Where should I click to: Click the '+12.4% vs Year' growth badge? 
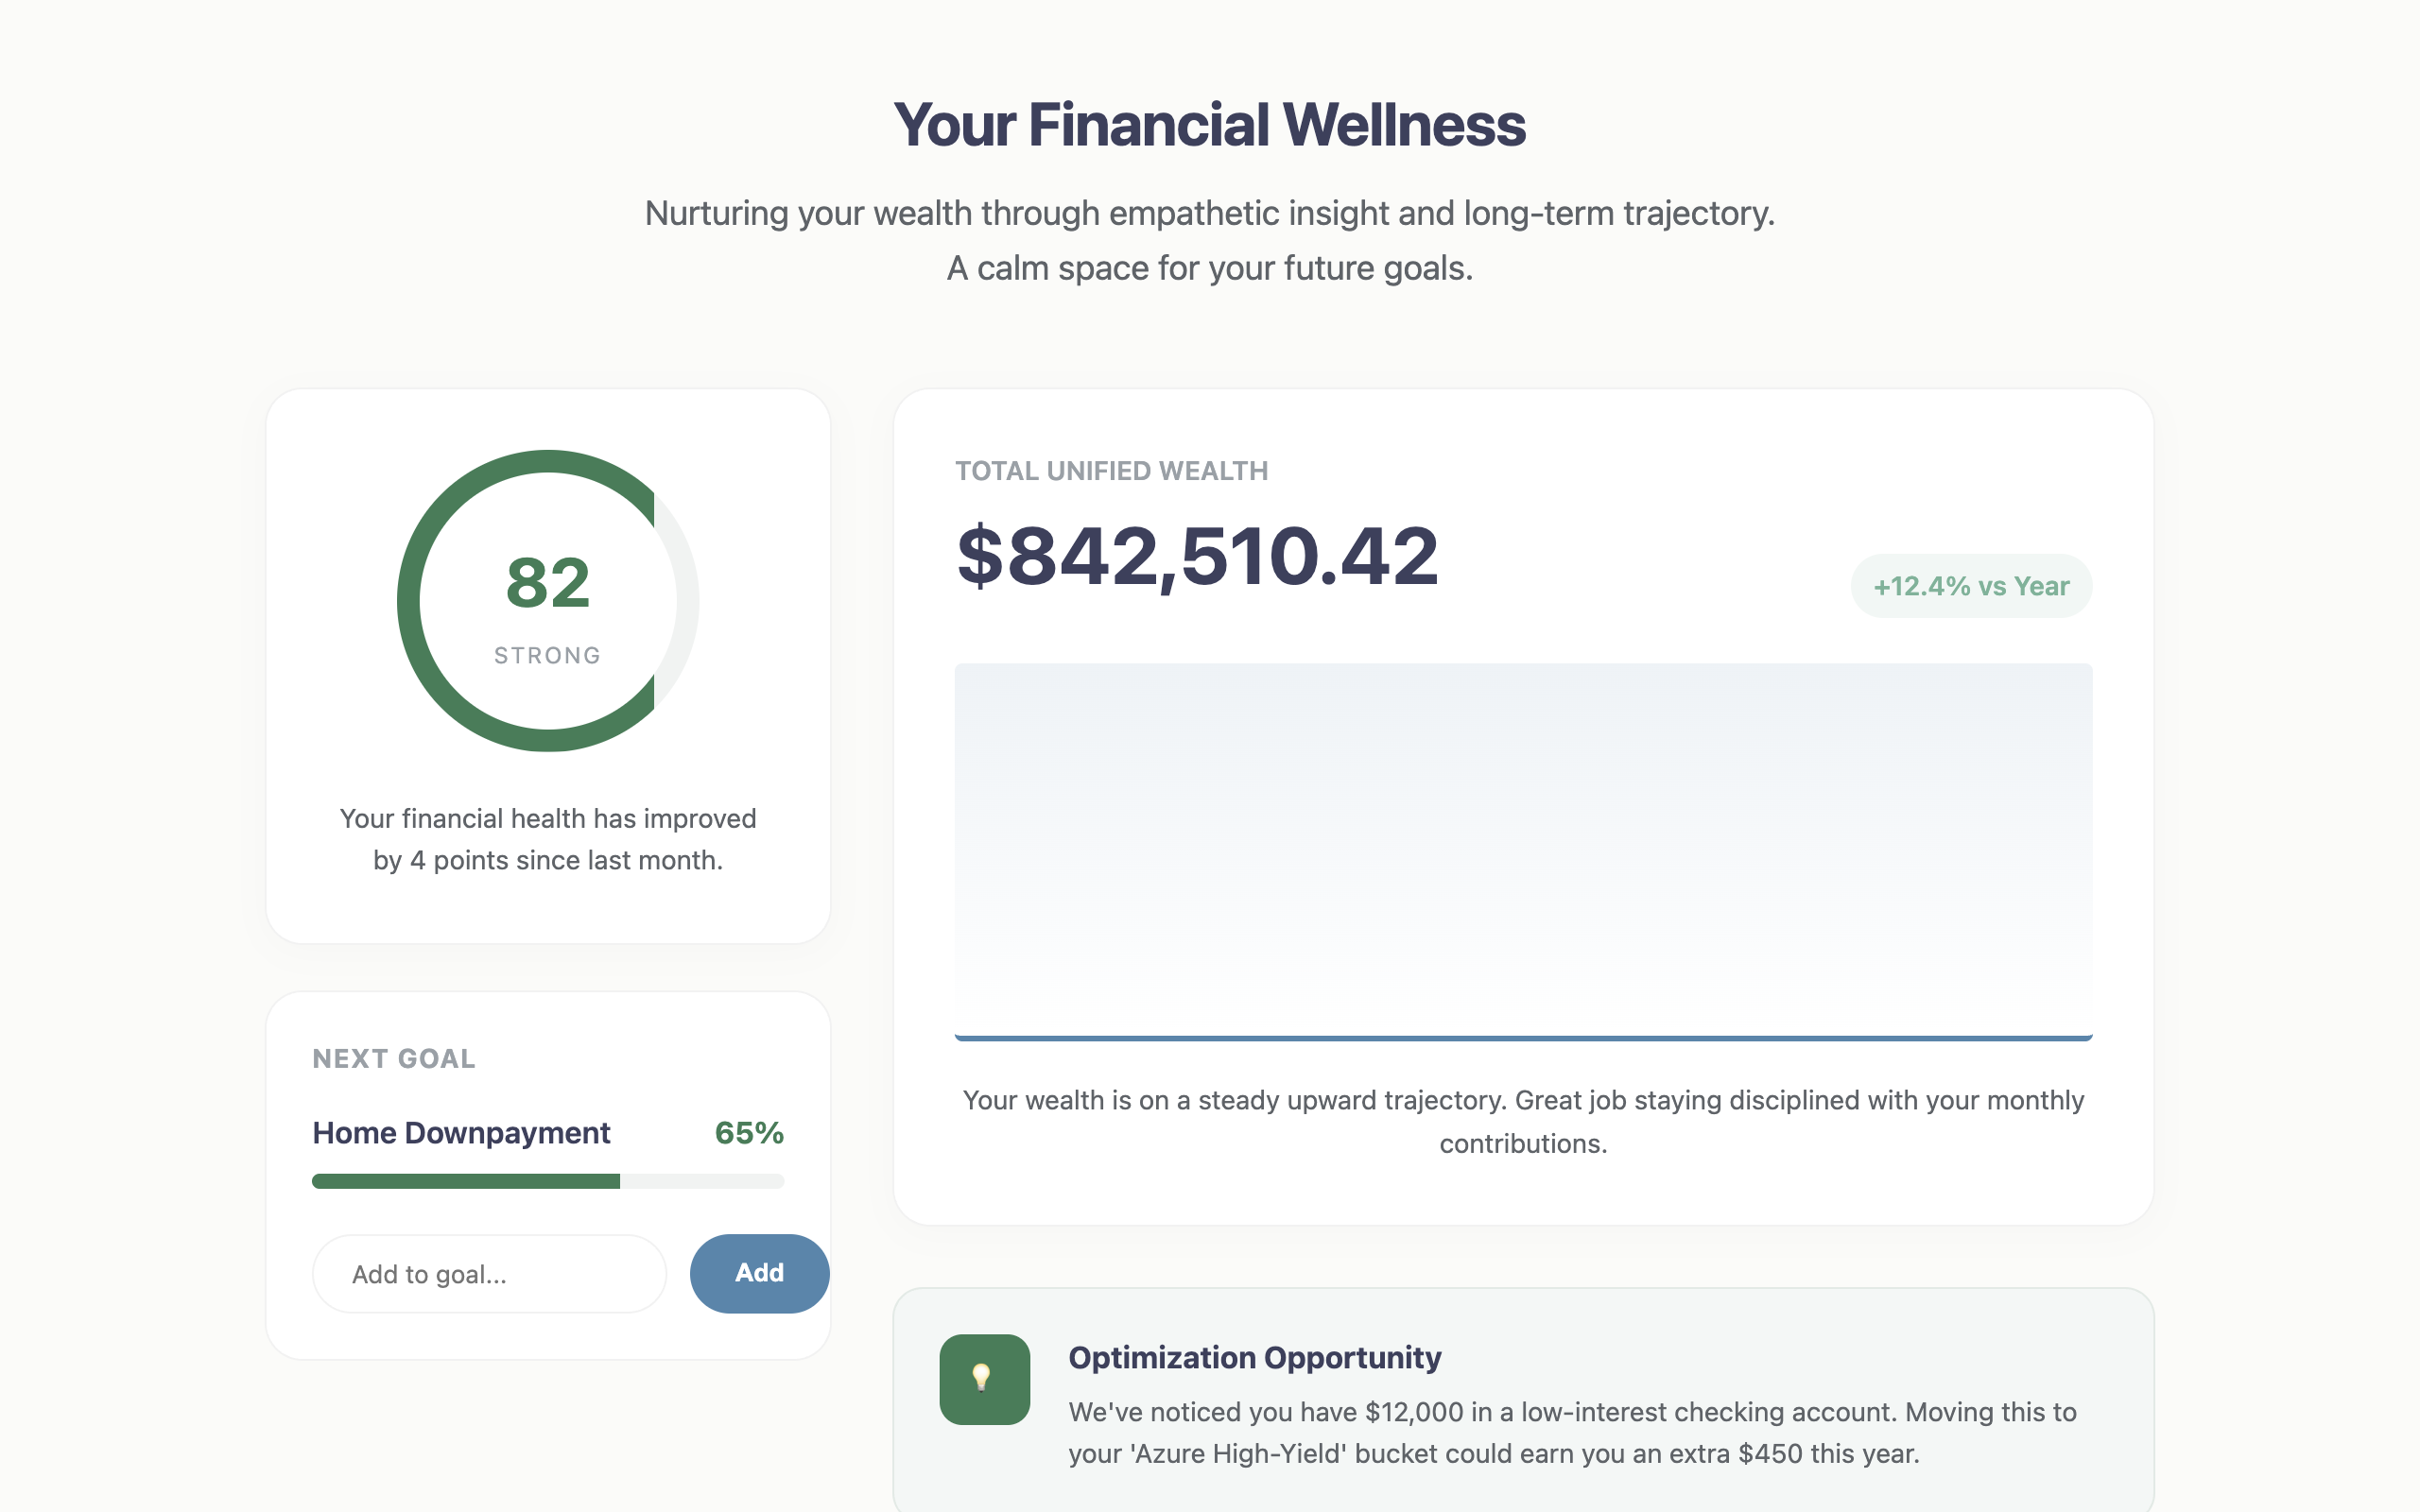point(1970,586)
